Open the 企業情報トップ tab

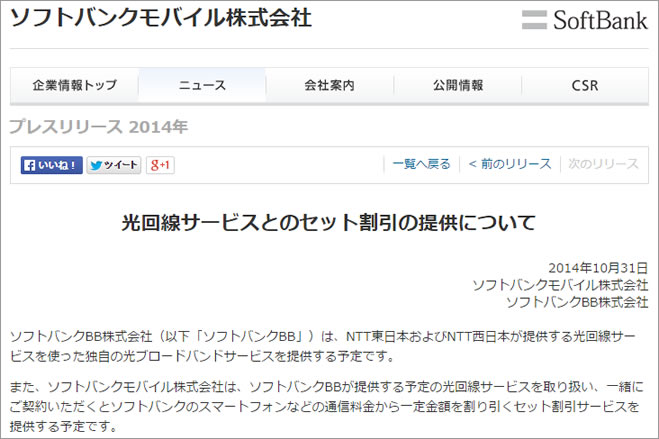[74, 85]
